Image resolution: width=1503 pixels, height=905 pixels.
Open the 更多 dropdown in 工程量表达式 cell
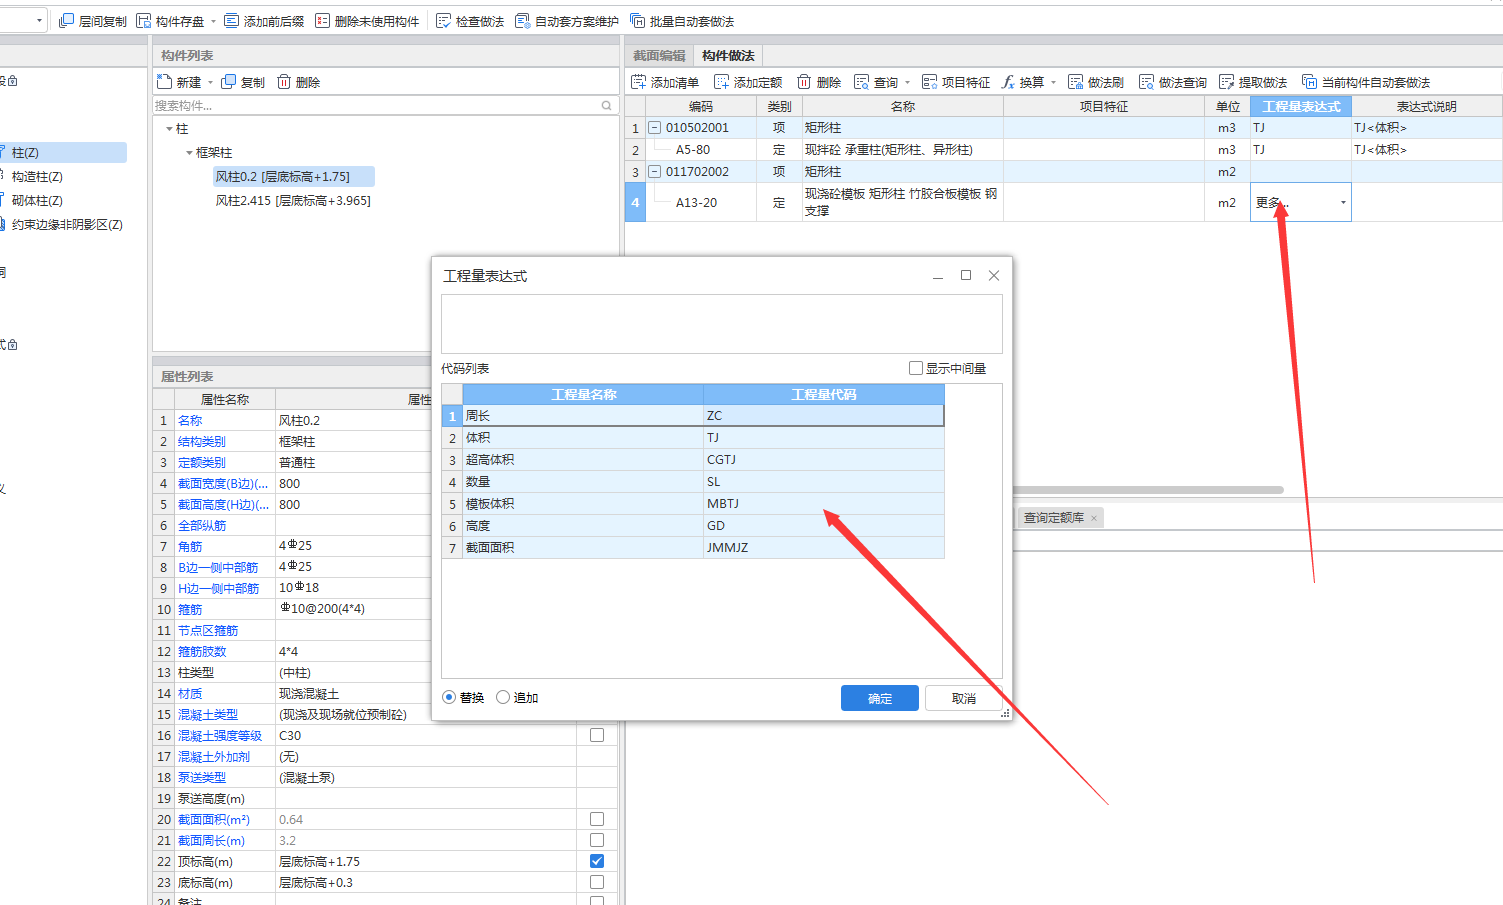tap(1343, 202)
